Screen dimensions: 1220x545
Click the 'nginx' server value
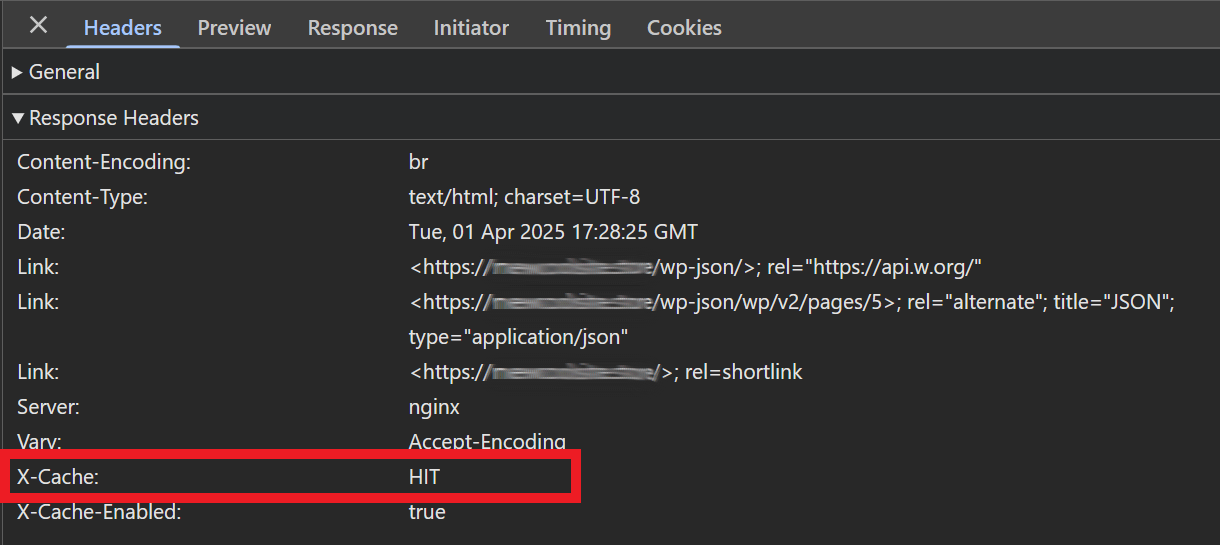(x=434, y=407)
